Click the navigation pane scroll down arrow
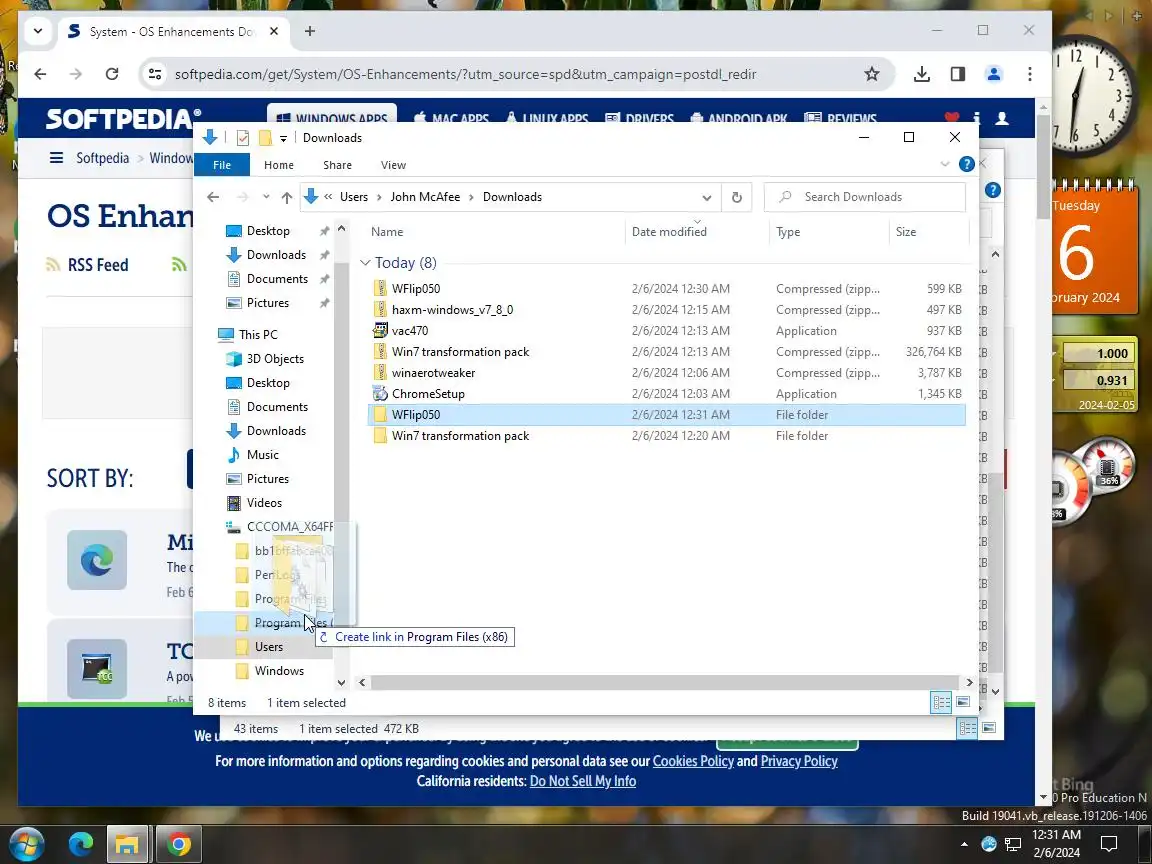This screenshot has width=1152, height=864. [341, 683]
